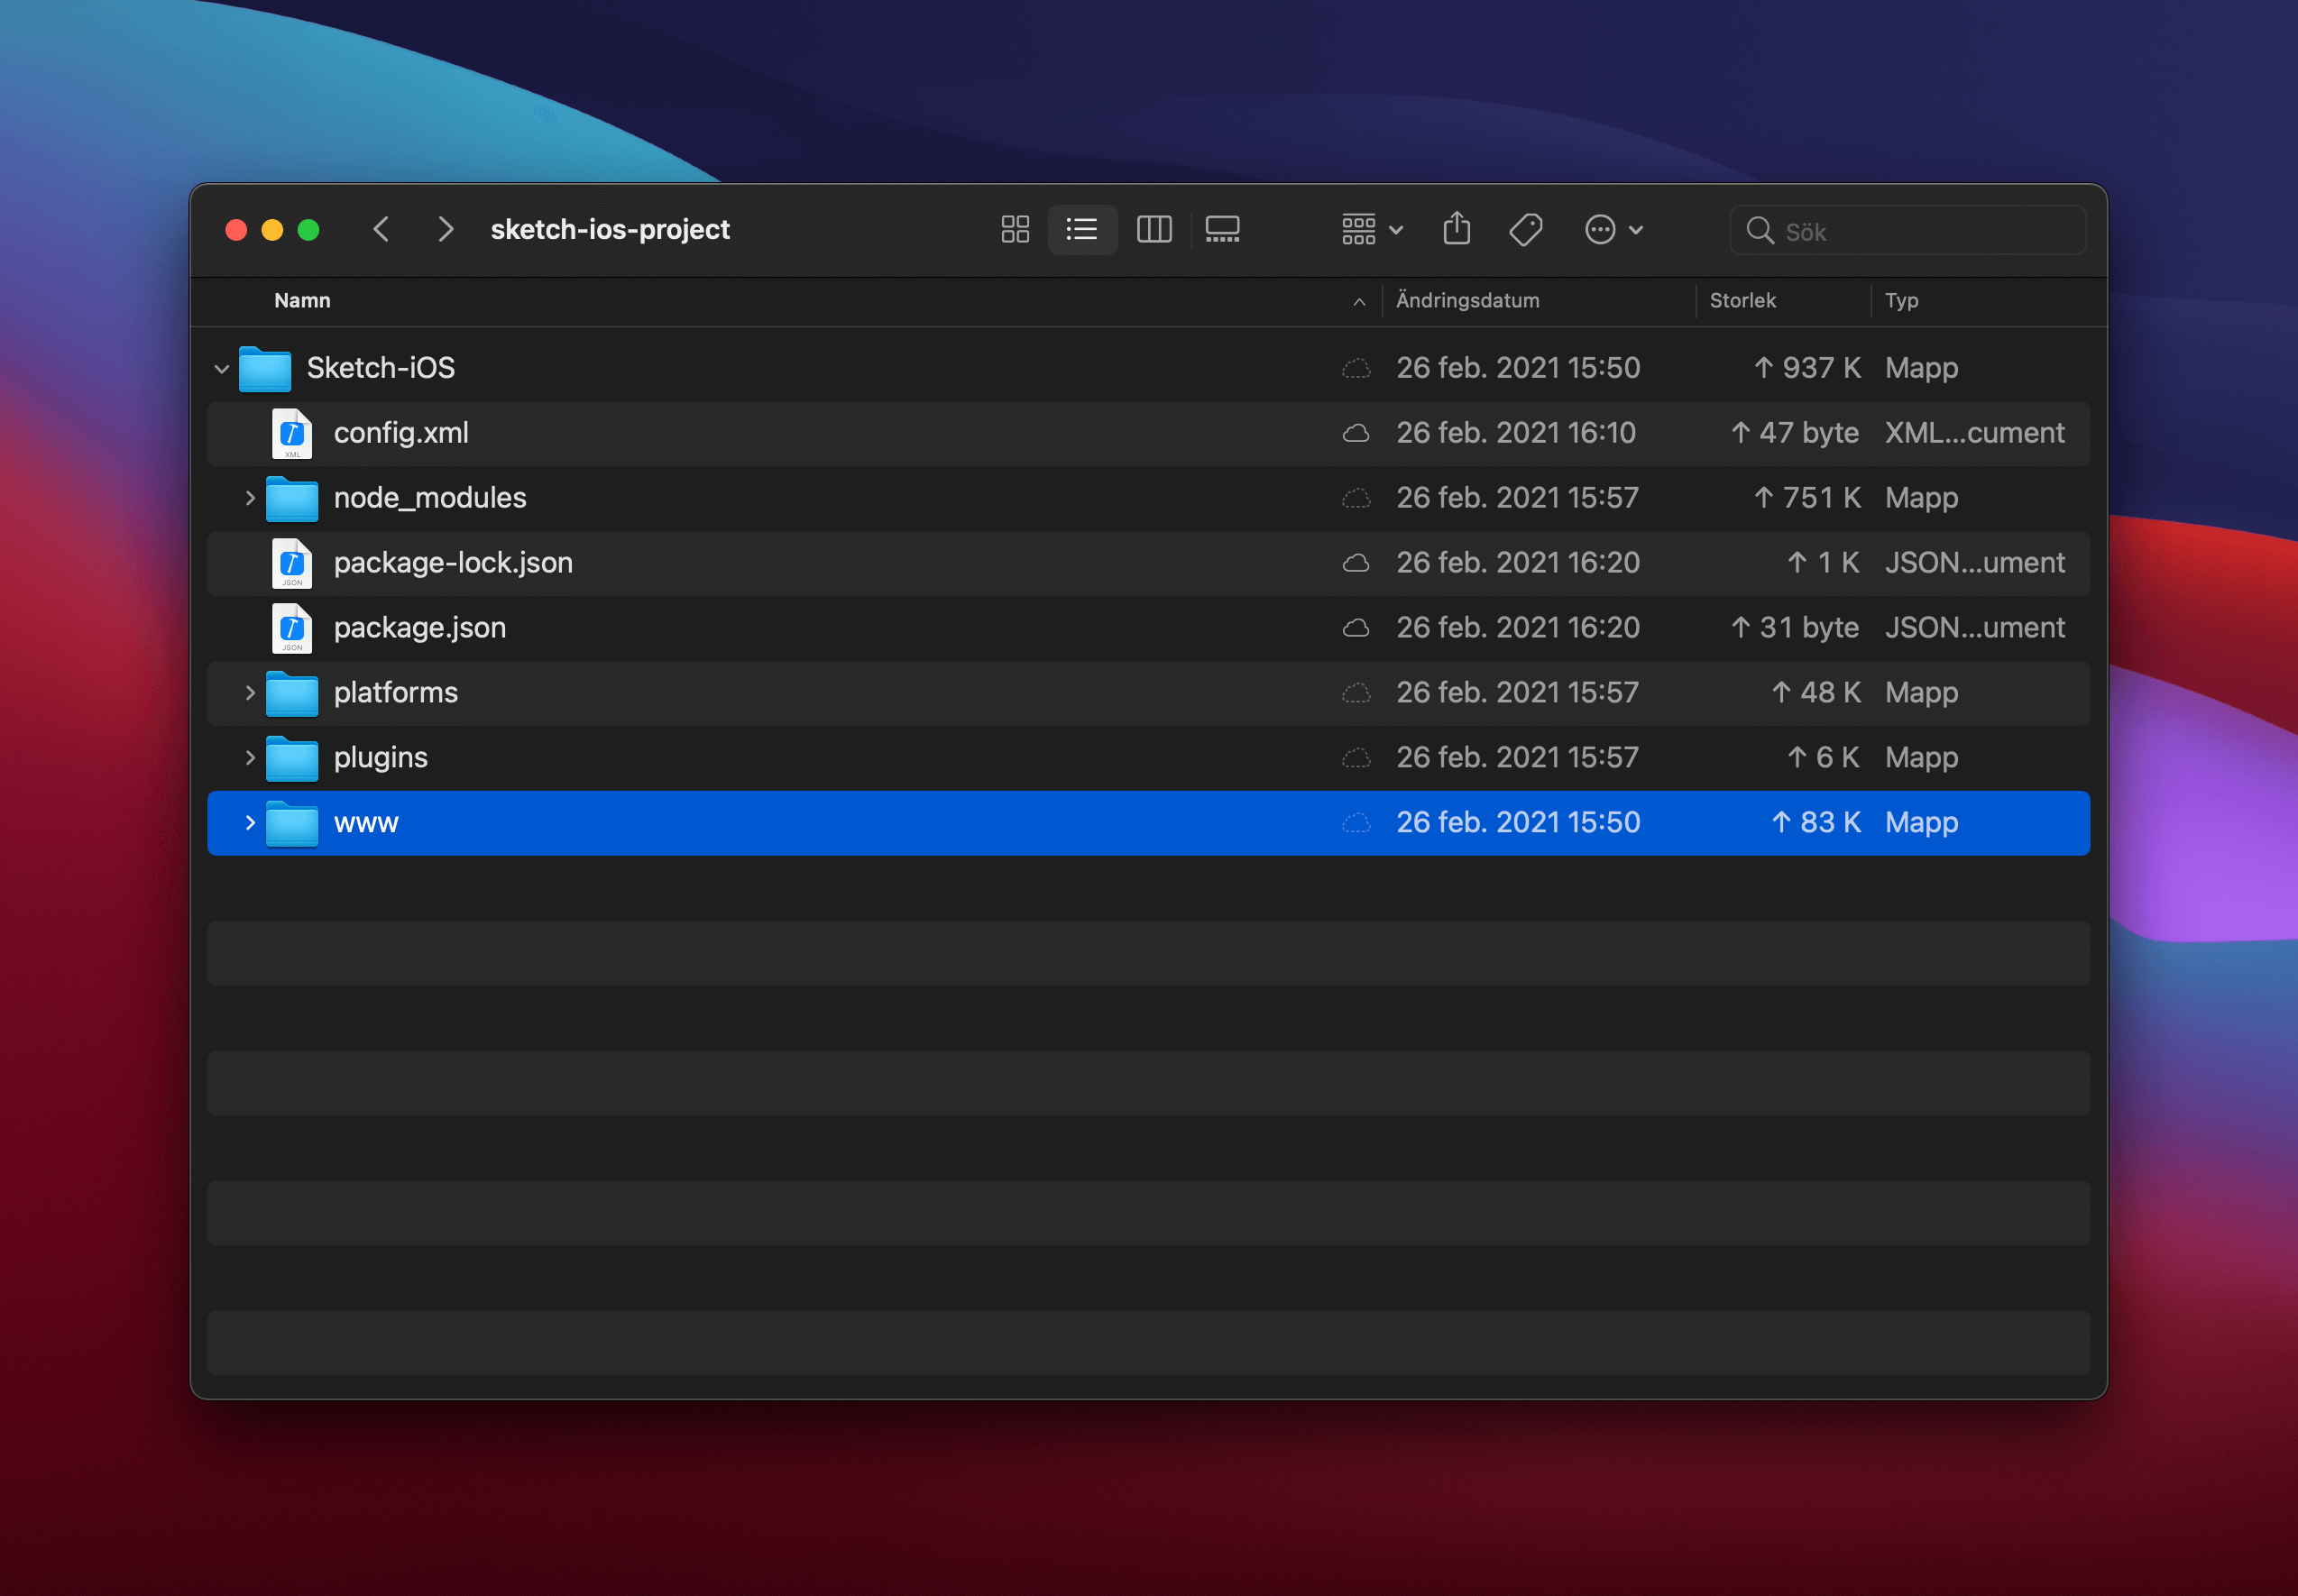Image resolution: width=2298 pixels, height=1596 pixels.
Task: Click the cloud icon in www row
Action: pos(1355,823)
